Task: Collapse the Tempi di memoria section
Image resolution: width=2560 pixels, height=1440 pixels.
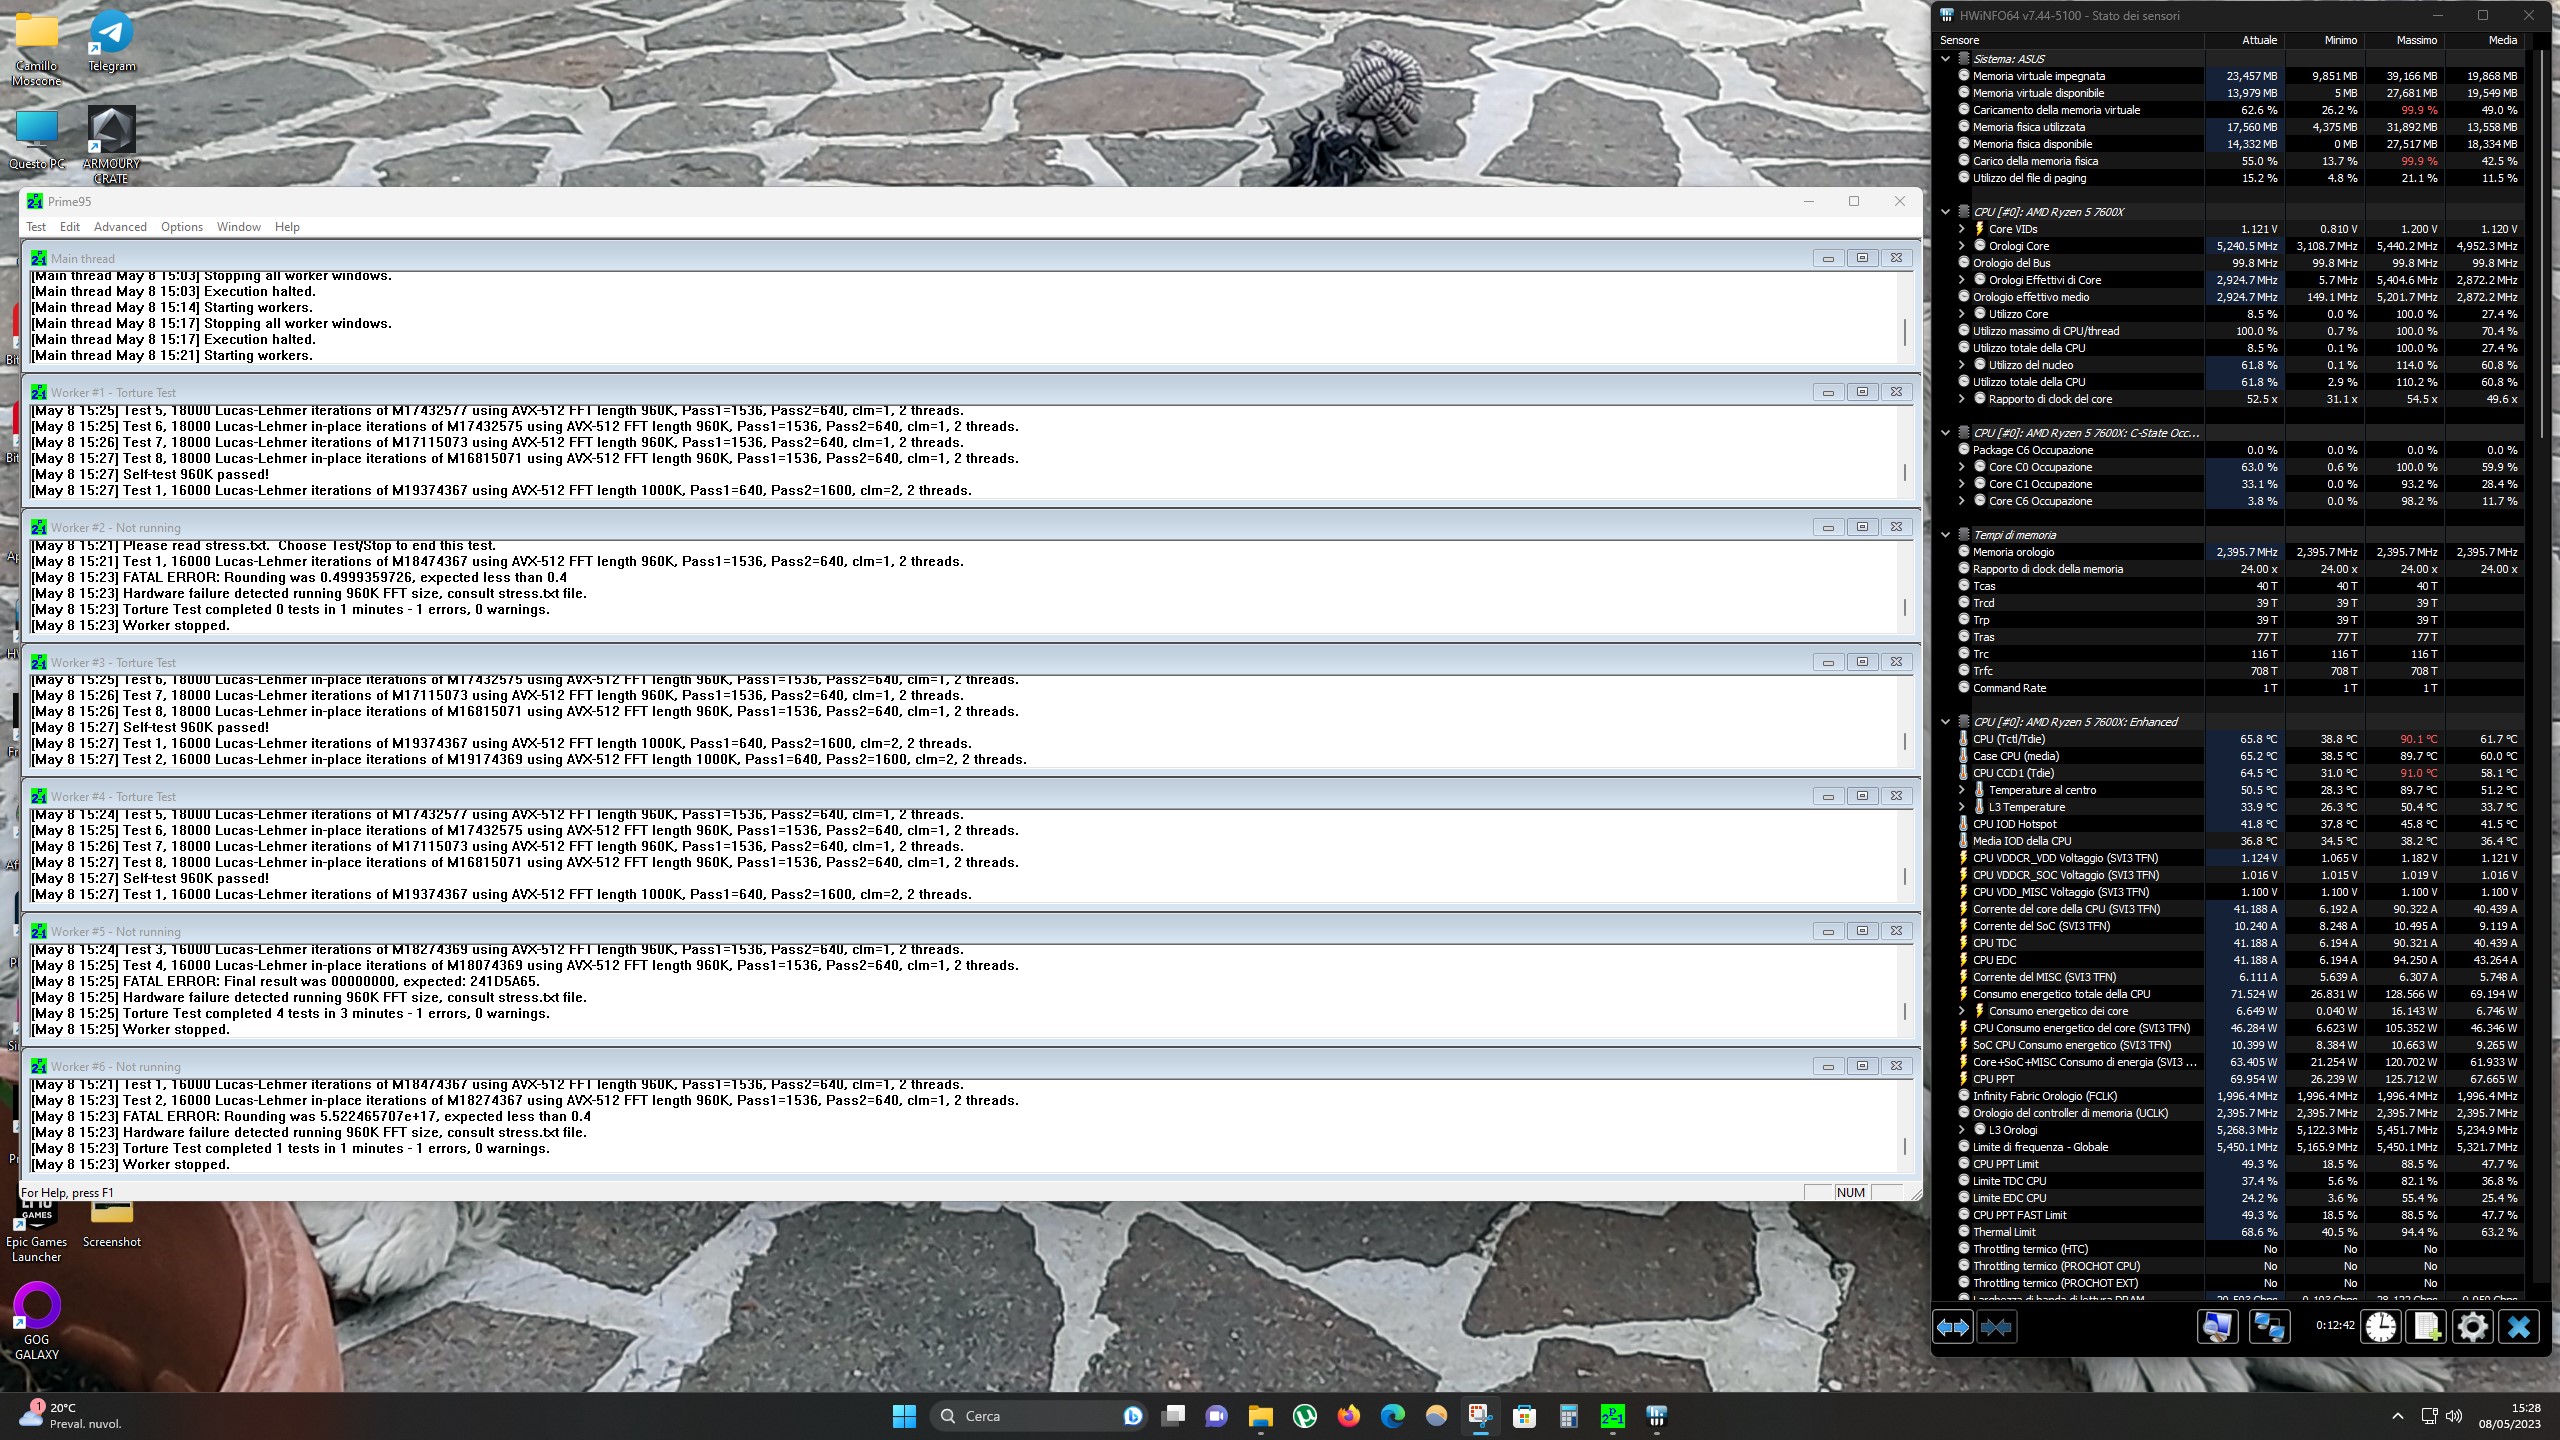Action: point(1945,535)
